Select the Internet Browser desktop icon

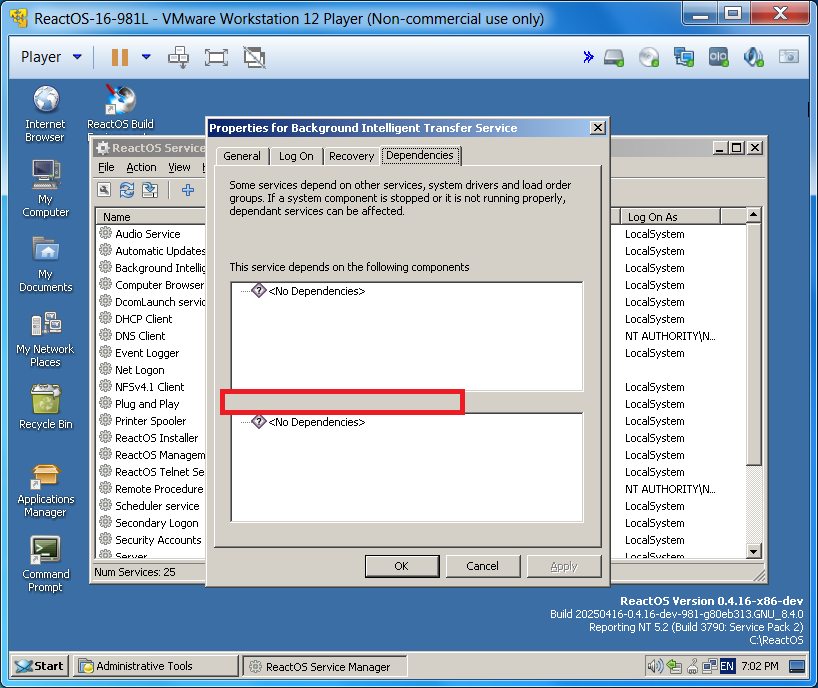(45, 114)
